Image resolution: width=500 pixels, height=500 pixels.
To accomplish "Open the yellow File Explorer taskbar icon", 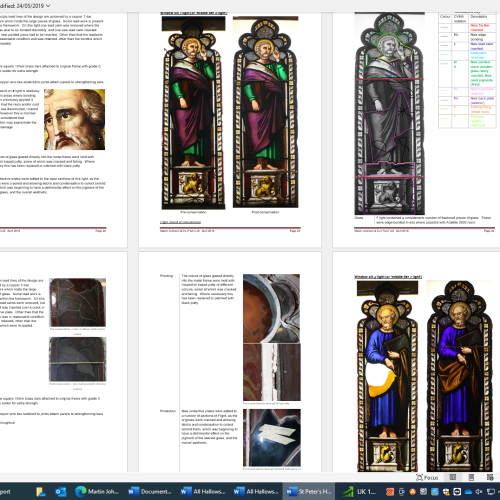I will pos(41,492).
